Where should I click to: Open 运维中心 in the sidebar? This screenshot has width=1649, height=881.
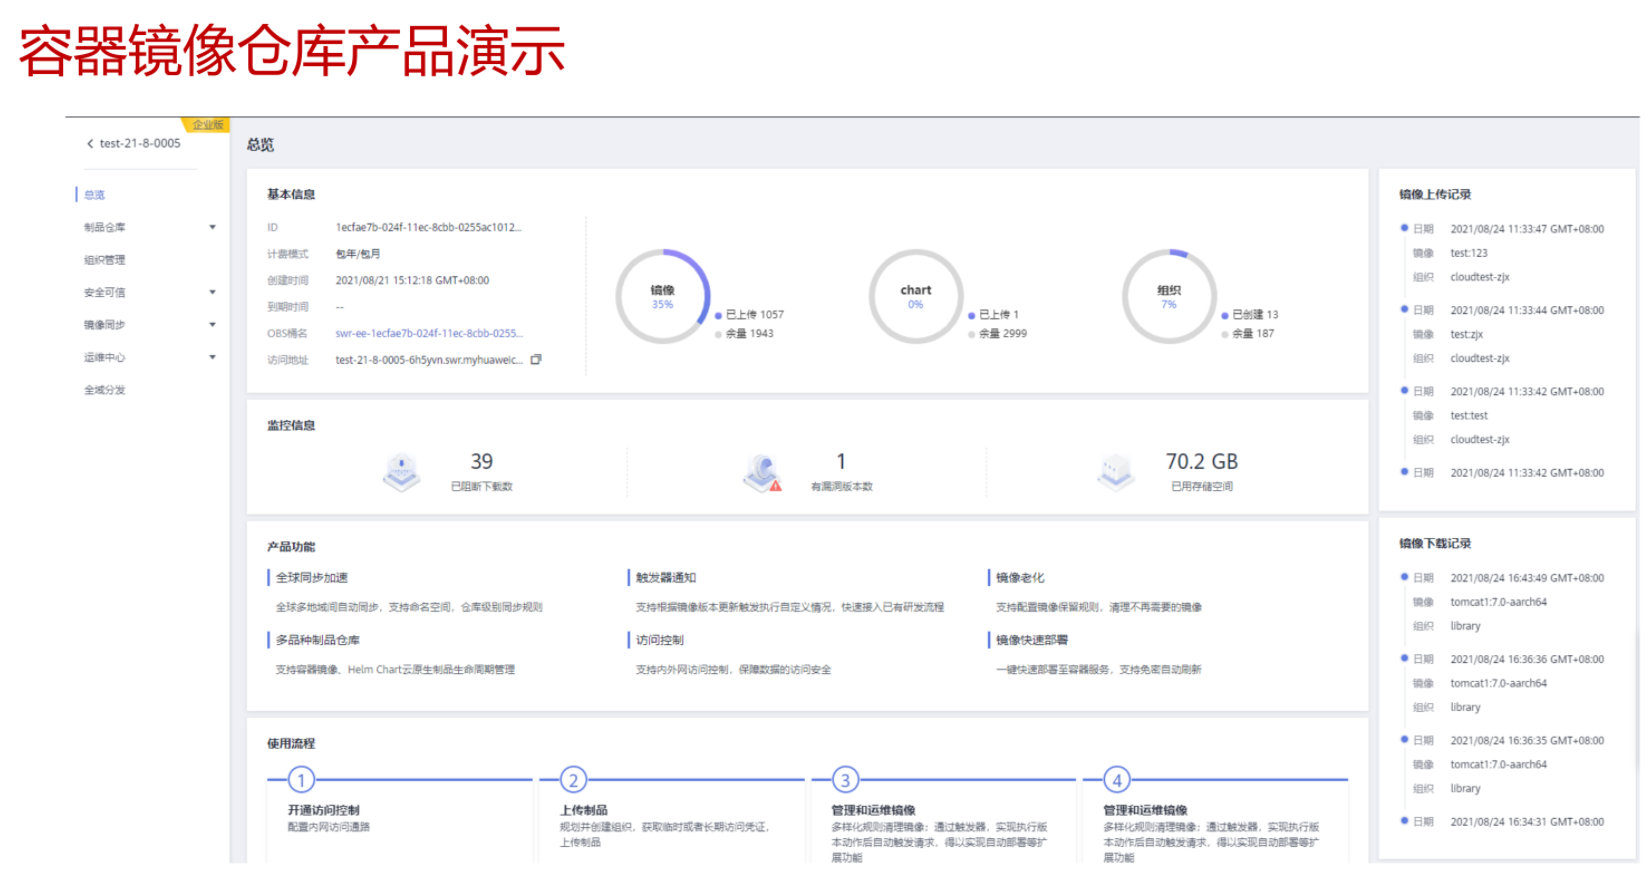click(x=105, y=358)
